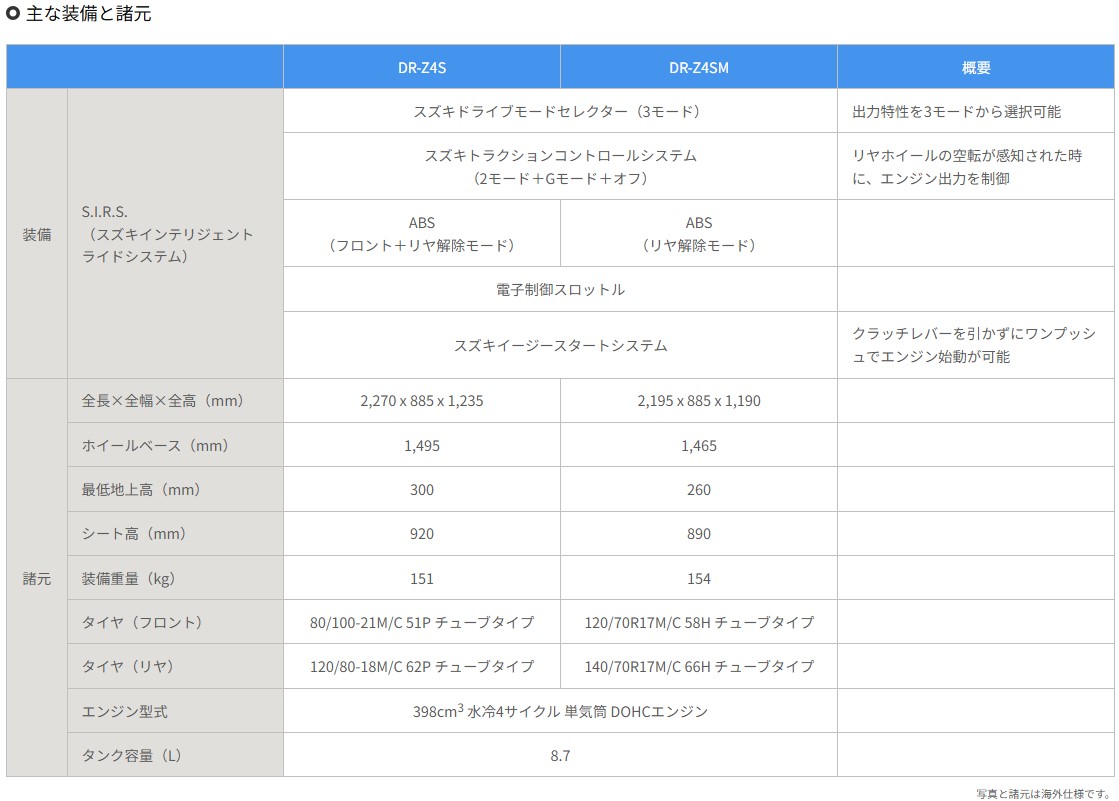The image size is (1119, 801).
Task: Click スズキドライブモードセレクター（3モード） cell
Action: (x=560, y=112)
